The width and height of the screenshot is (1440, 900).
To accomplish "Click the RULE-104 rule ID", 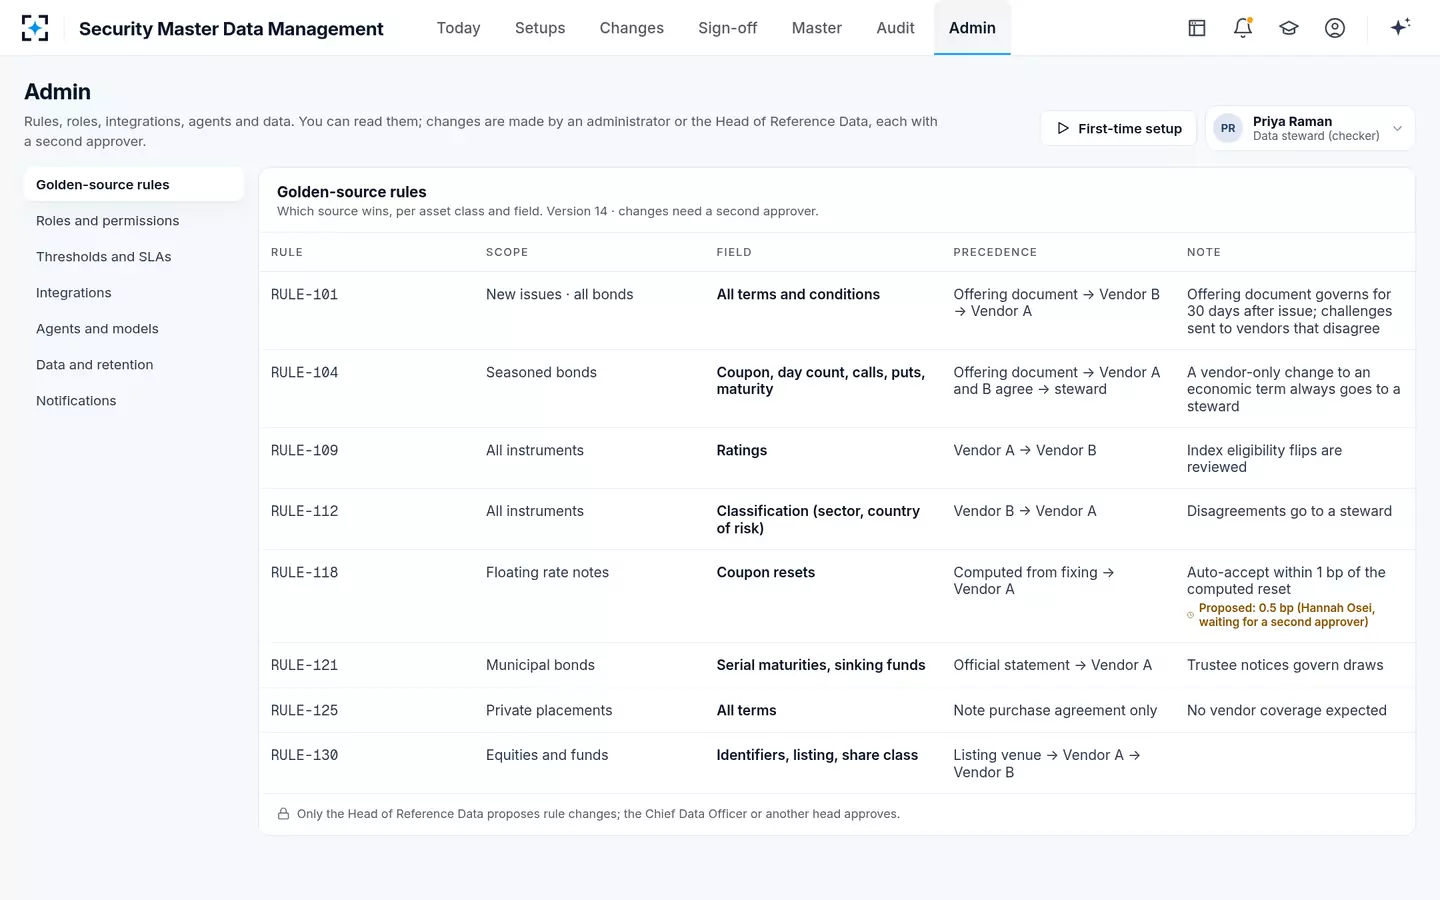I will (x=305, y=373).
